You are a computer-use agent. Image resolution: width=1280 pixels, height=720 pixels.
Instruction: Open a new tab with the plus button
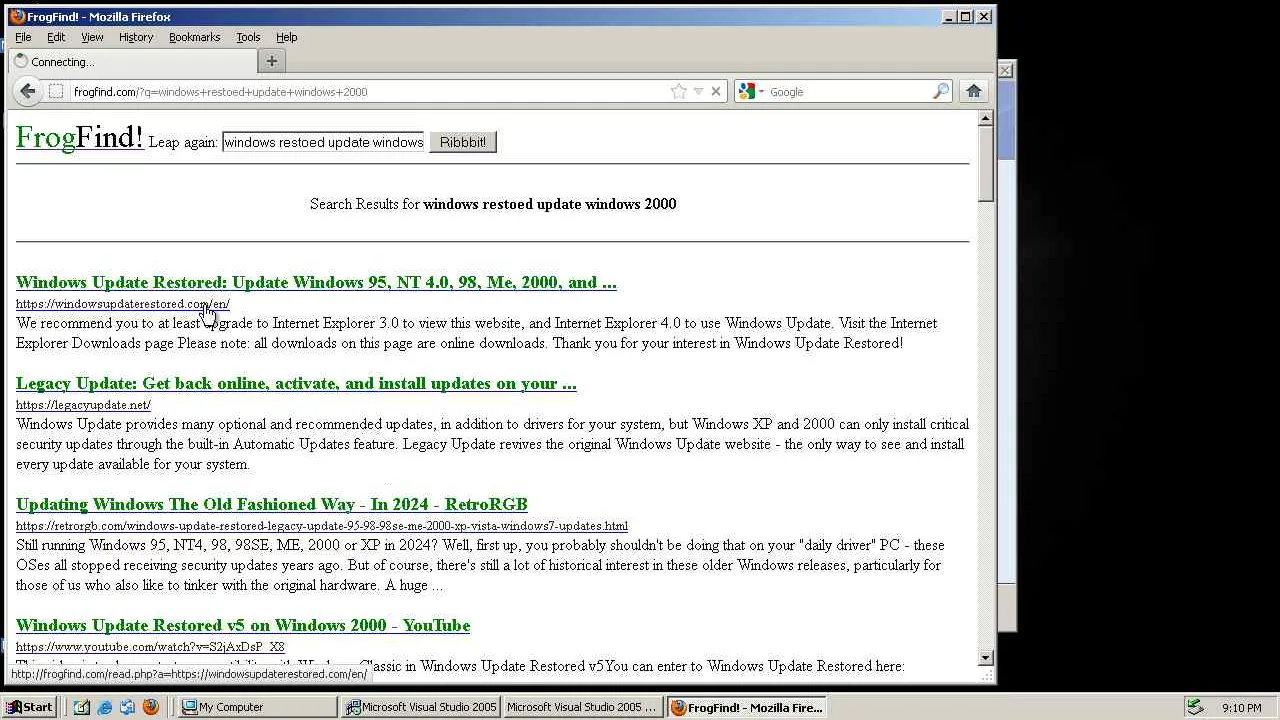coord(271,61)
